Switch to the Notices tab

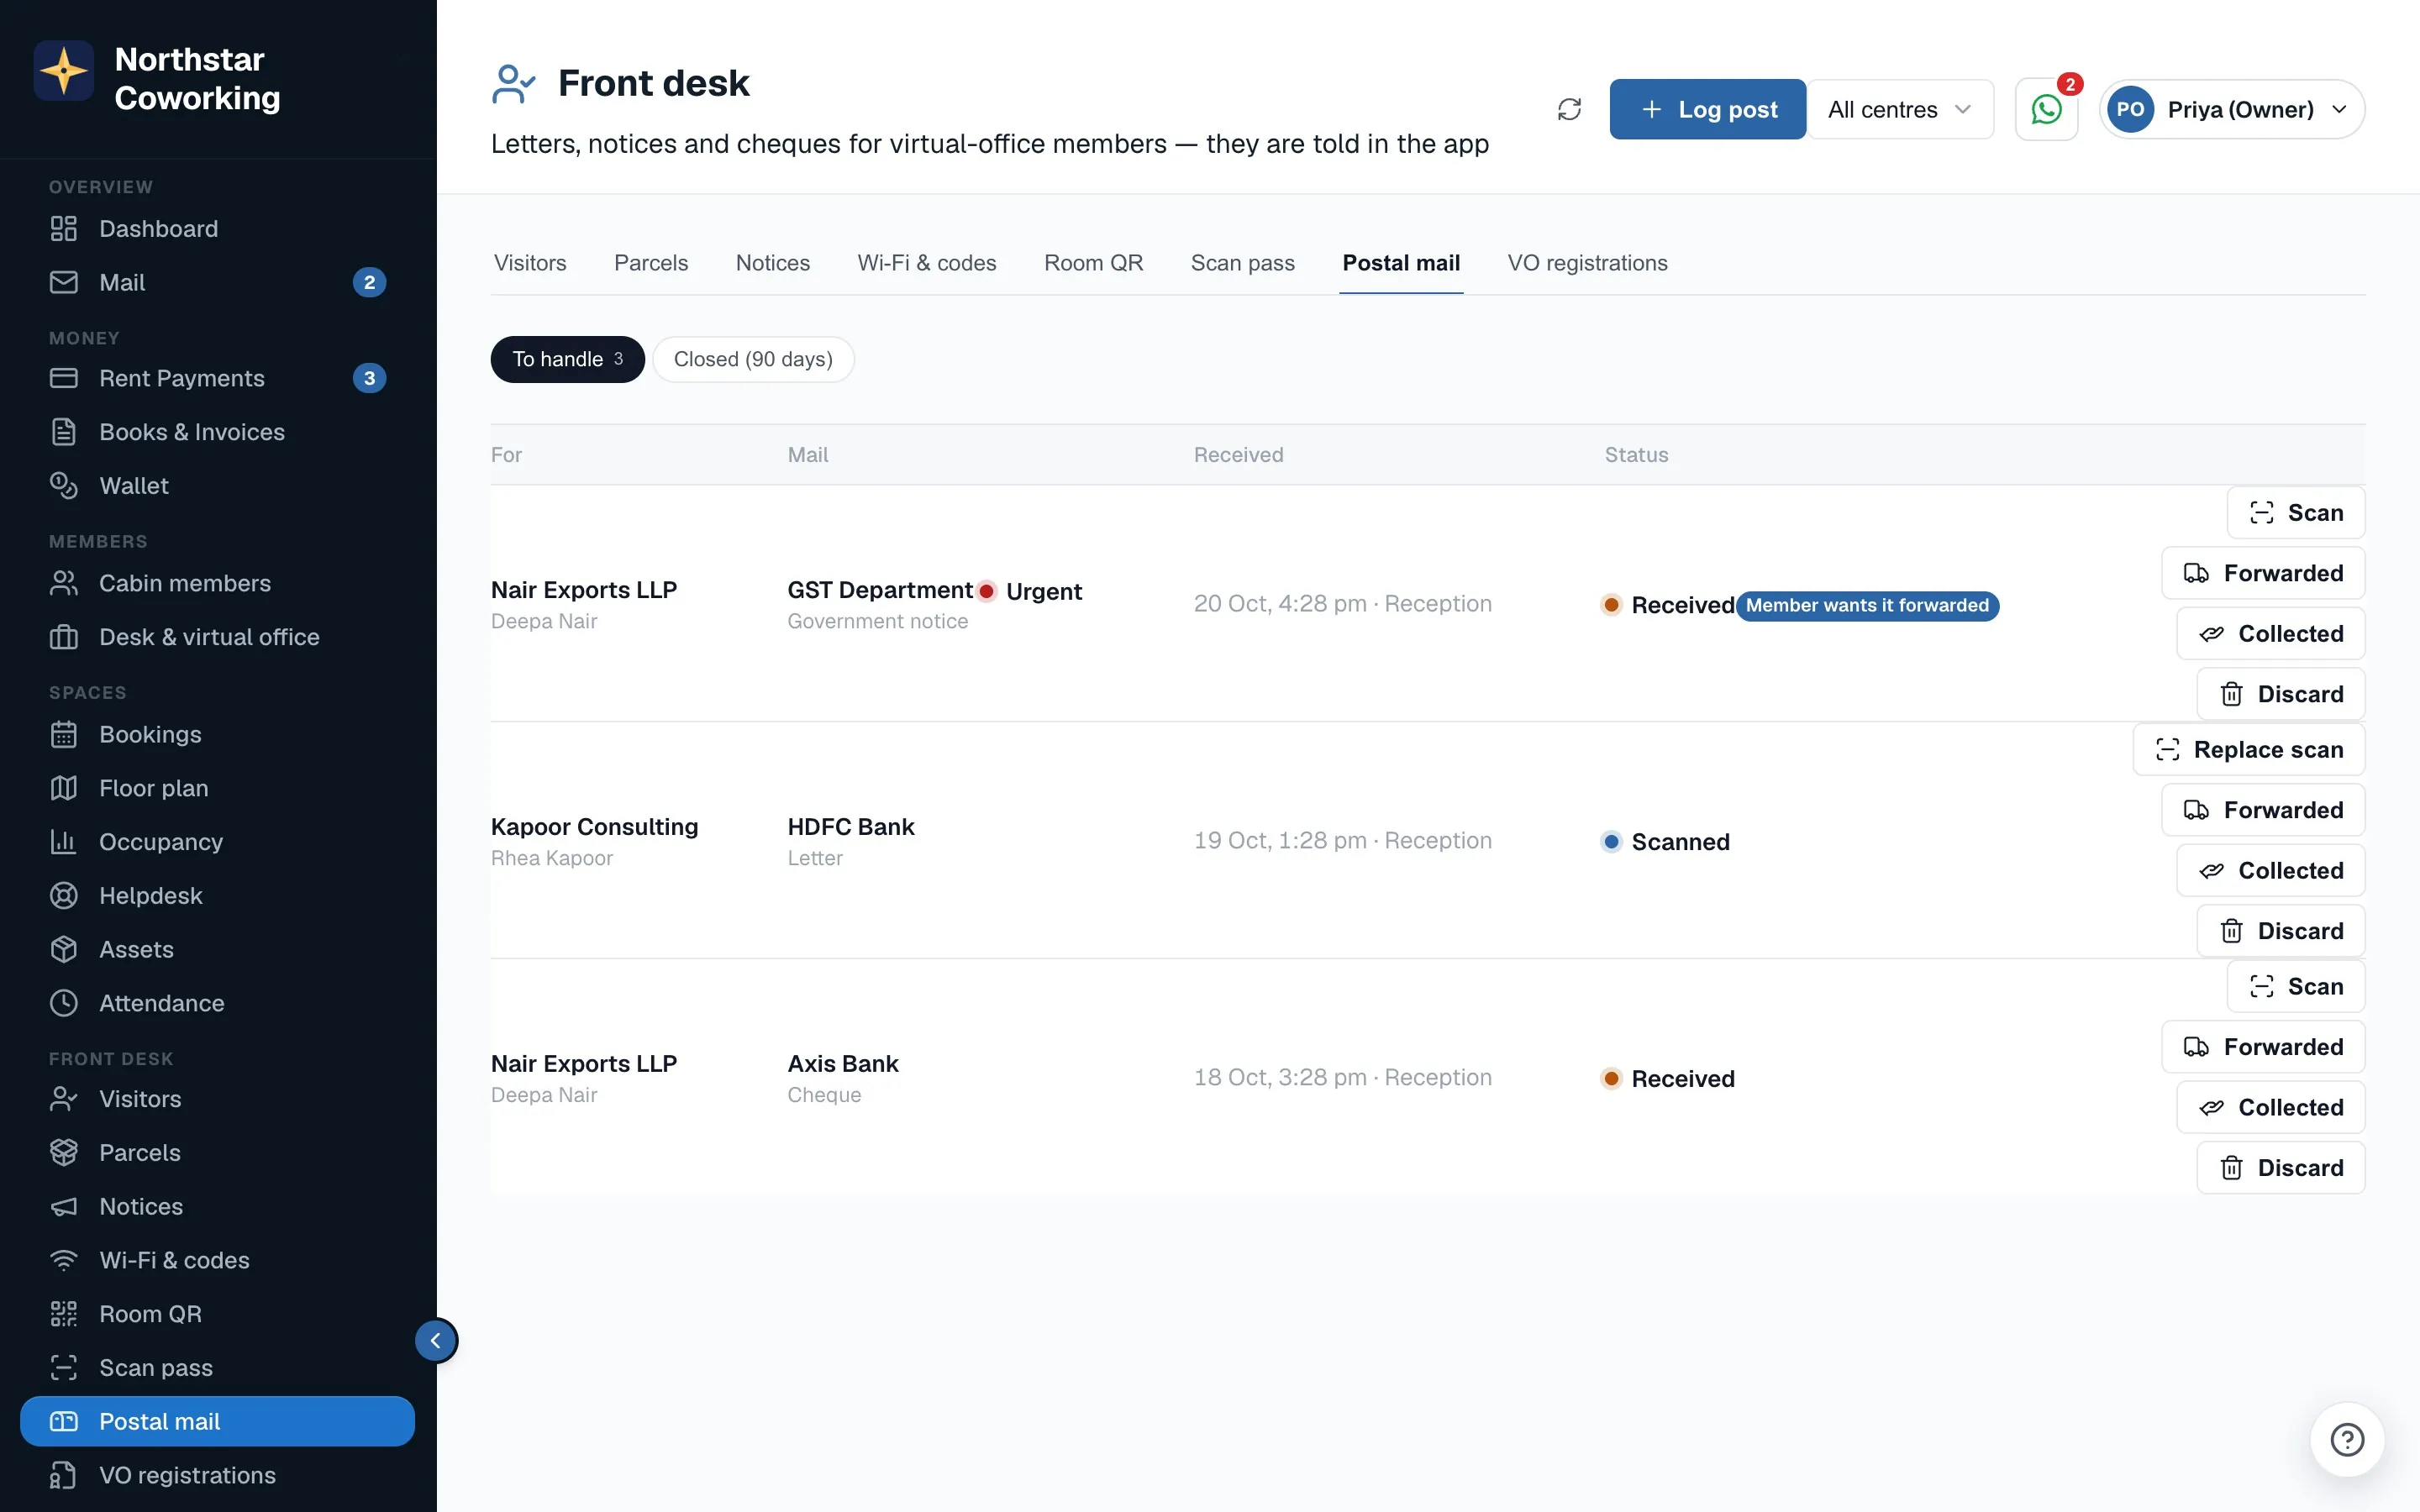[x=773, y=263]
